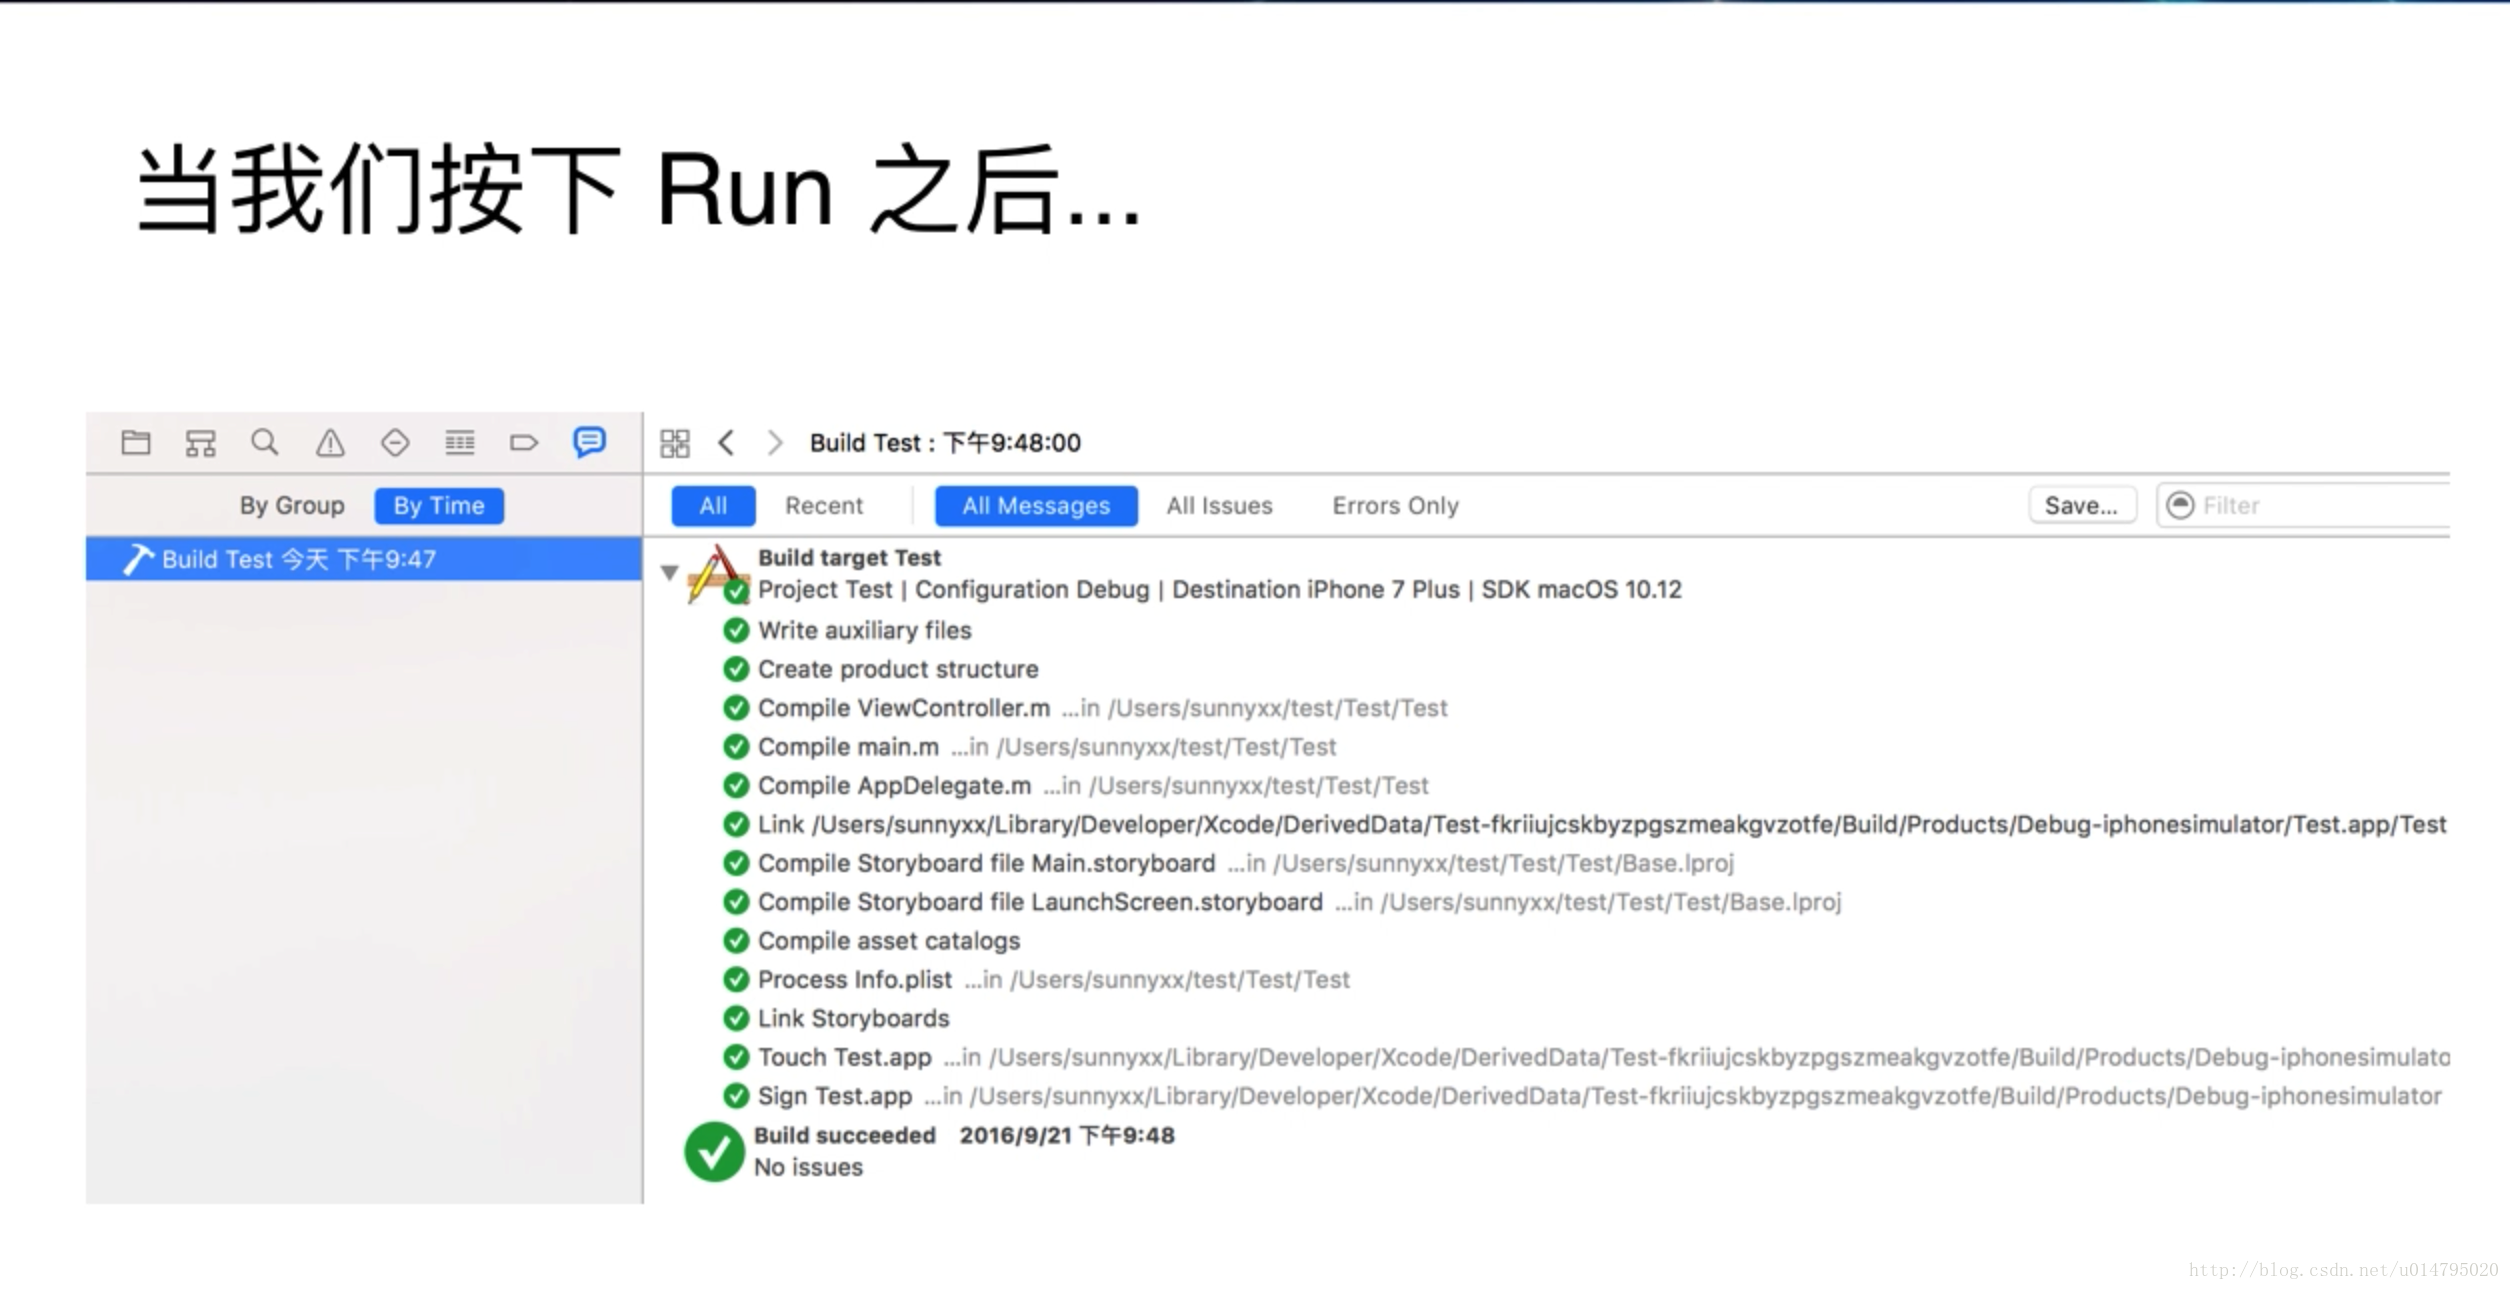Click green check beside Compile main.m

[x=736, y=747]
